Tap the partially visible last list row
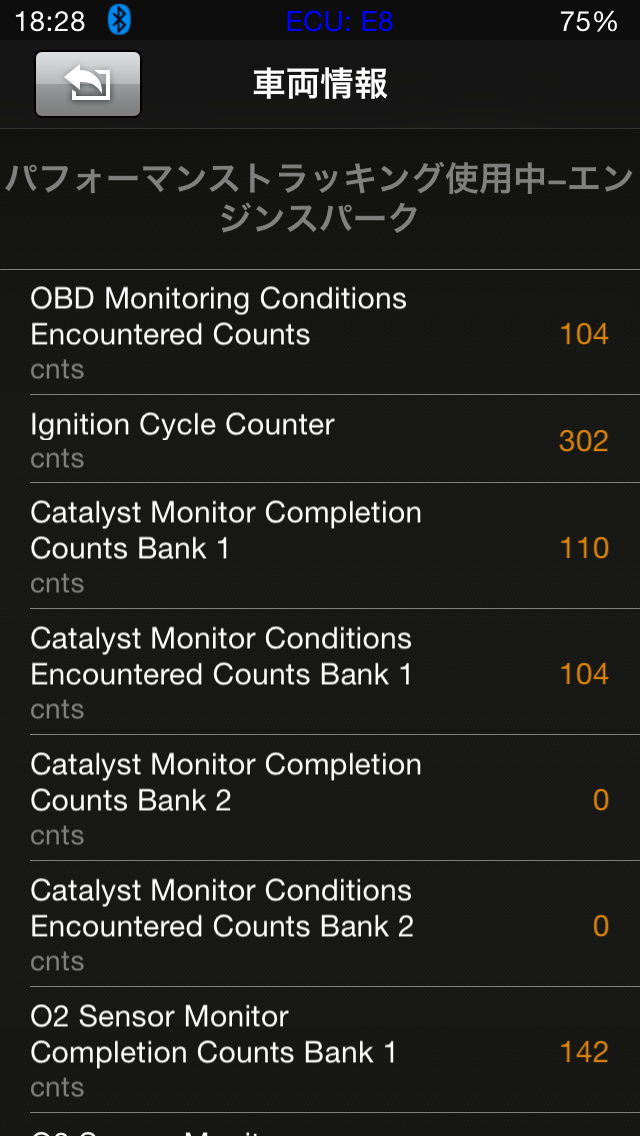The image size is (640, 1136). [x=320, y=1126]
